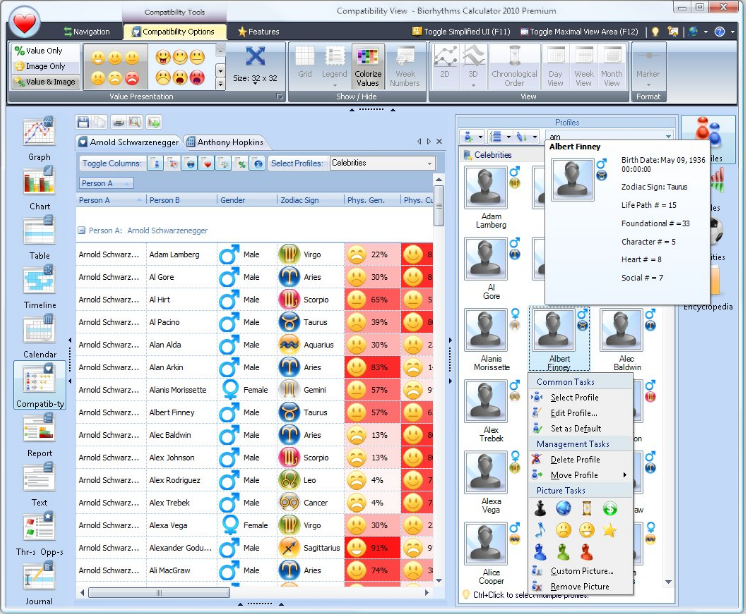The image size is (746, 614).
Task: Toggle Week Numbers display
Action: point(405,66)
